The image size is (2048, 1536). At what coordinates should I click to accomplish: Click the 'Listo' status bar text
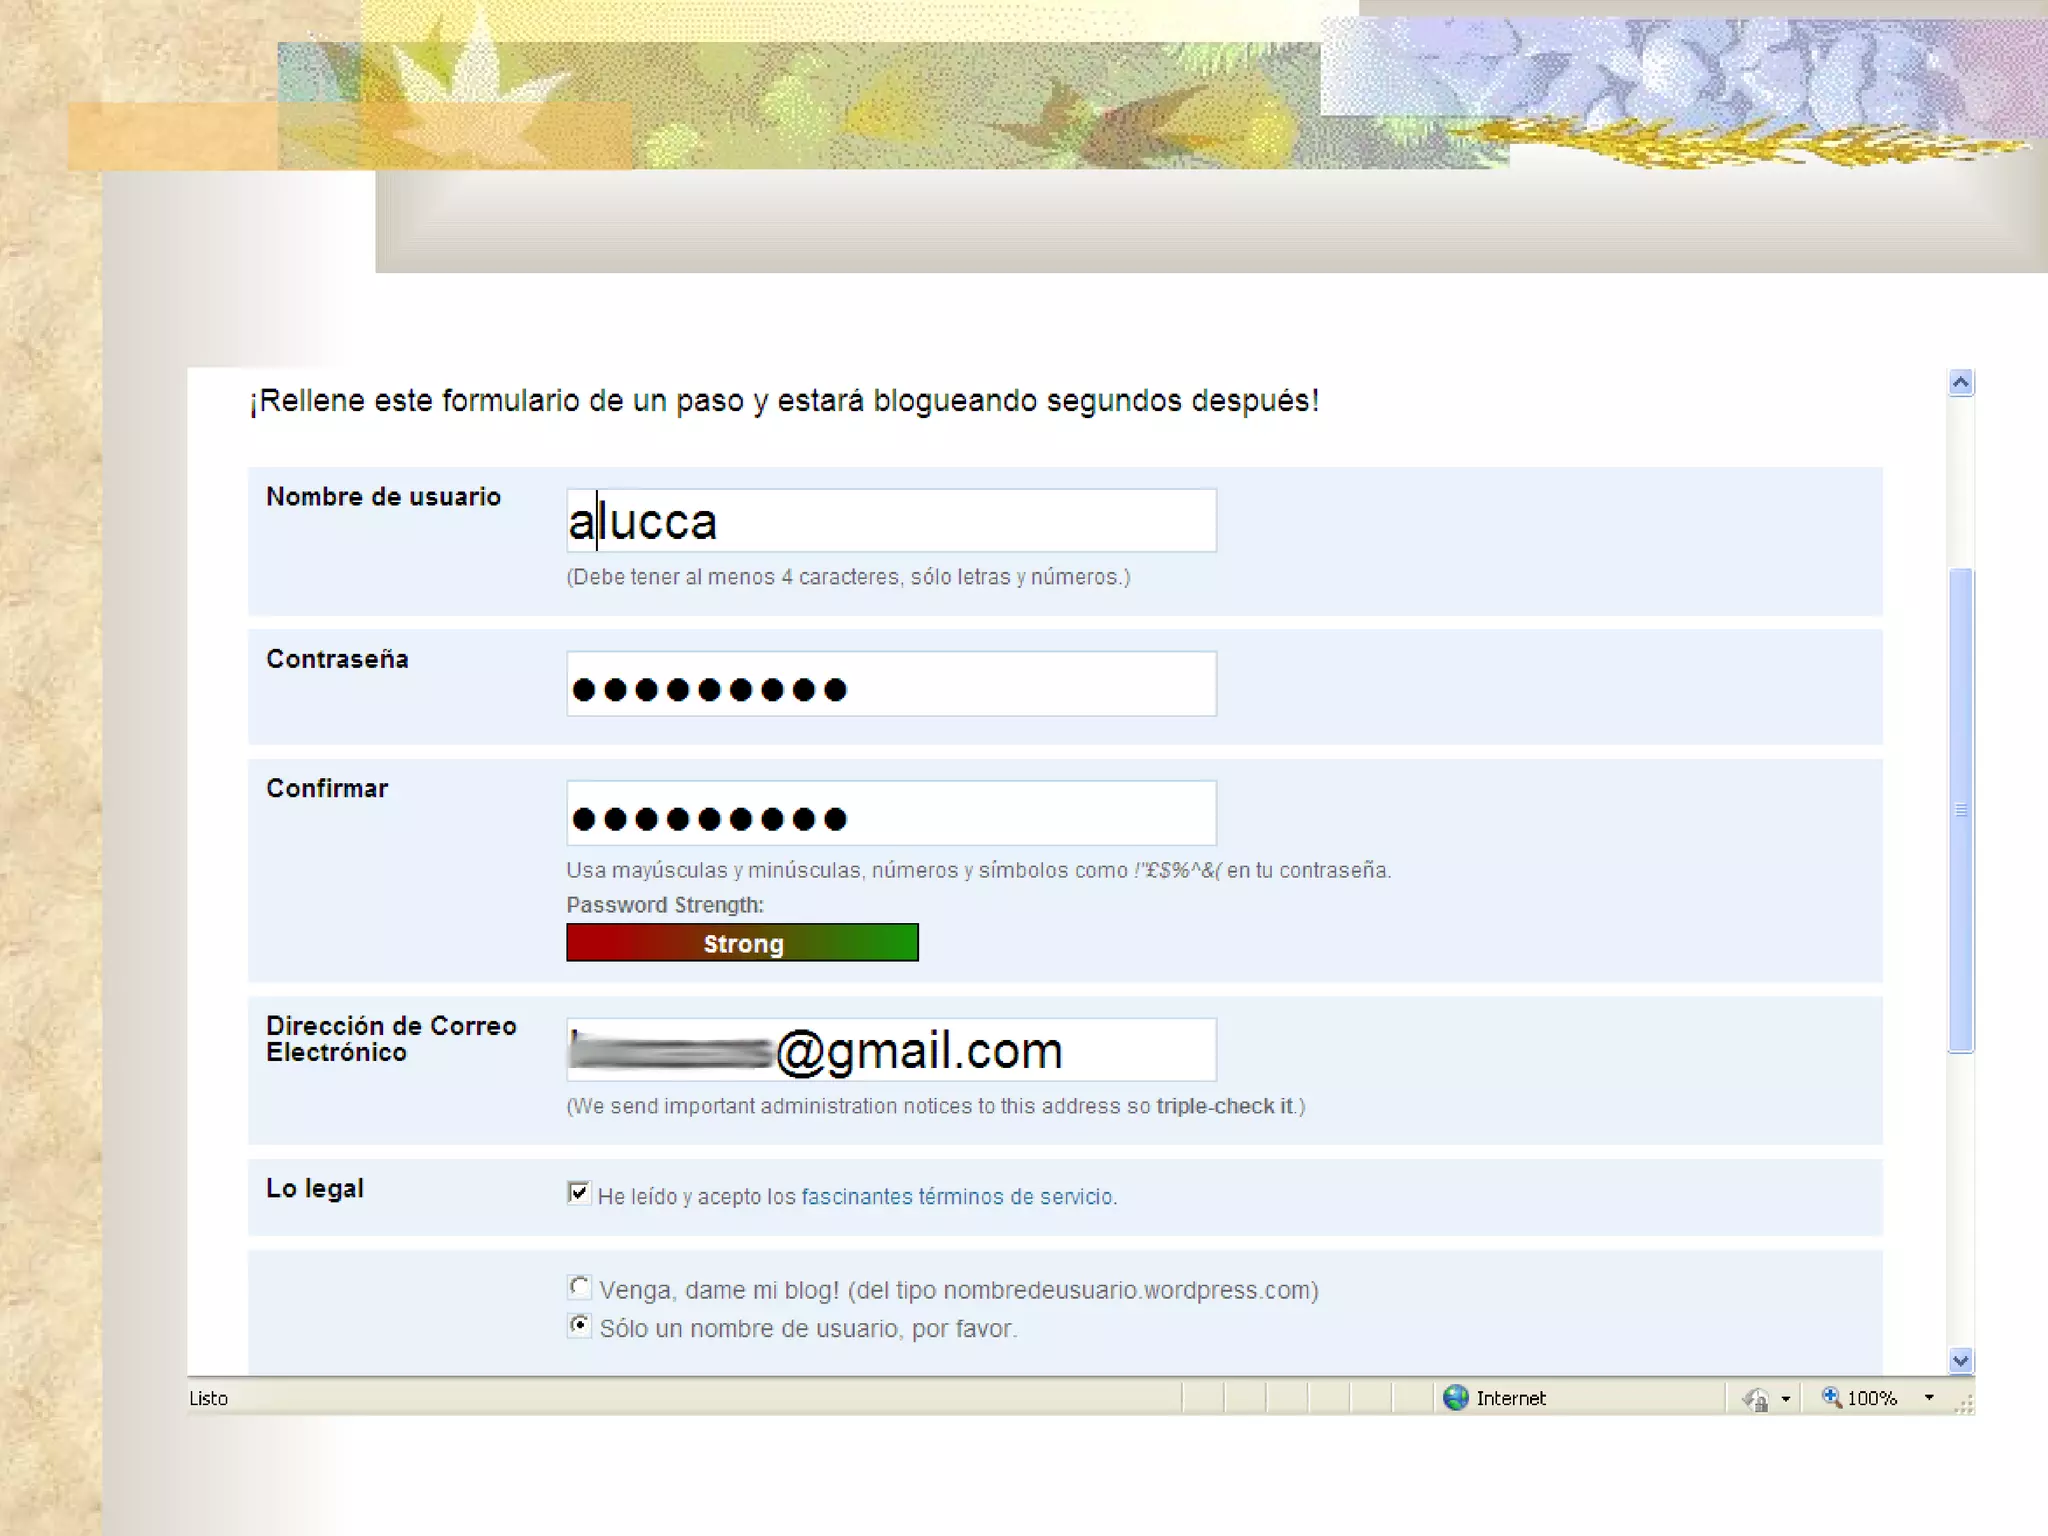point(208,1398)
